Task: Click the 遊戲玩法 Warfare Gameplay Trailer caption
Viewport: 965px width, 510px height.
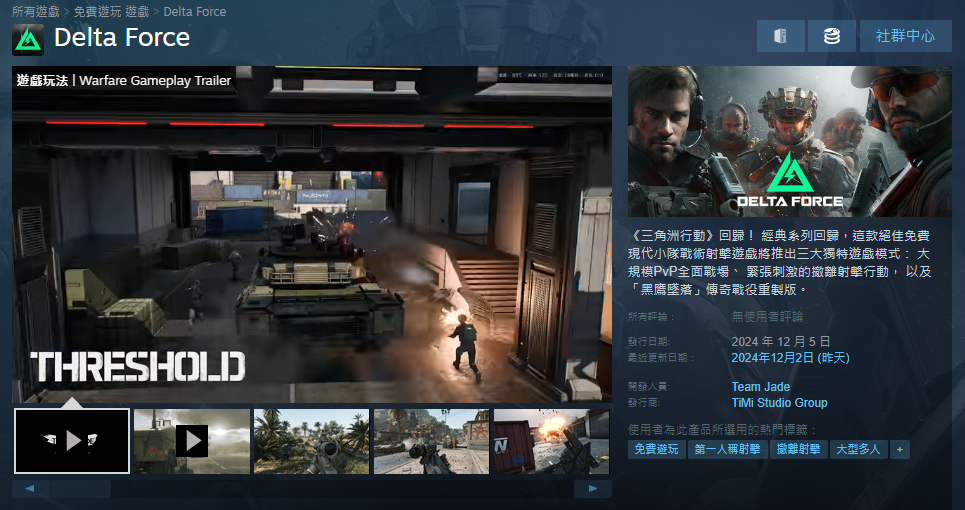Action: coord(124,81)
